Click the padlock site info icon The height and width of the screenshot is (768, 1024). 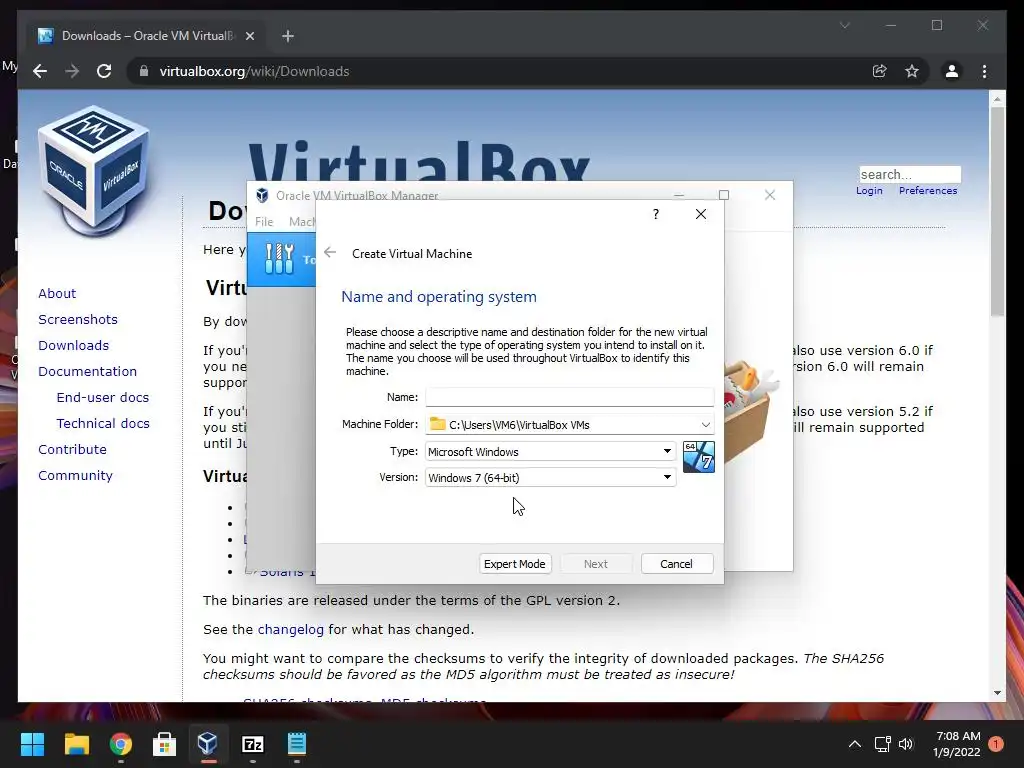(144, 71)
